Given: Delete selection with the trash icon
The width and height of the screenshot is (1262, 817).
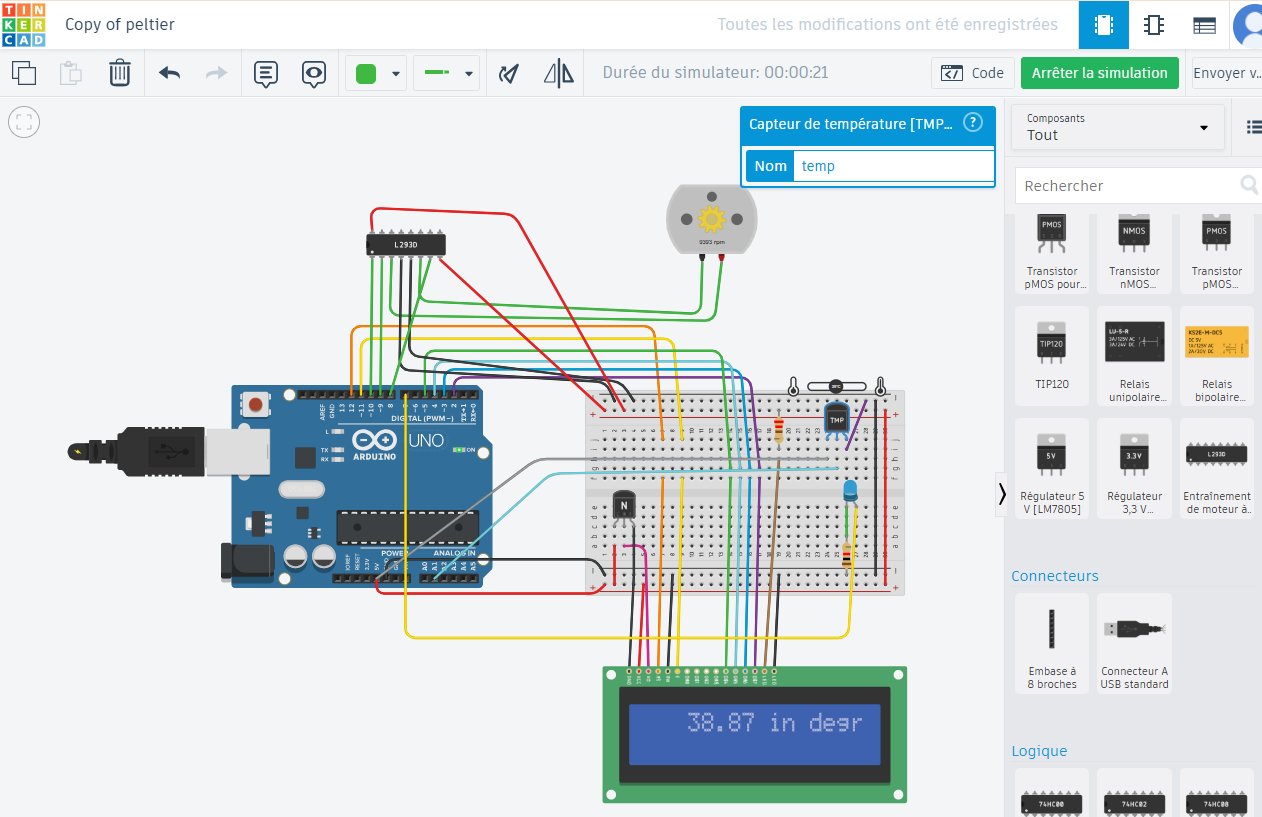Looking at the screenshot, I should coord(119,73).
